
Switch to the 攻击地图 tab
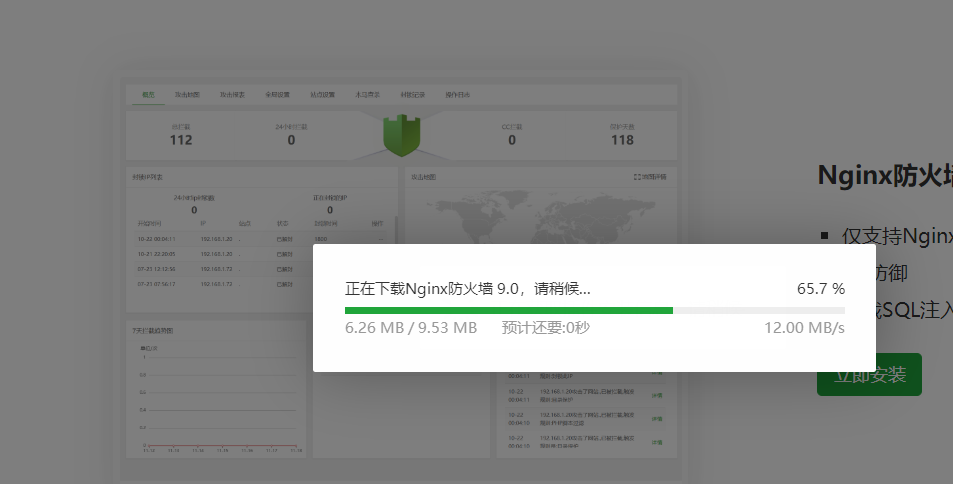pyautogui.click(x=187, y=95)
